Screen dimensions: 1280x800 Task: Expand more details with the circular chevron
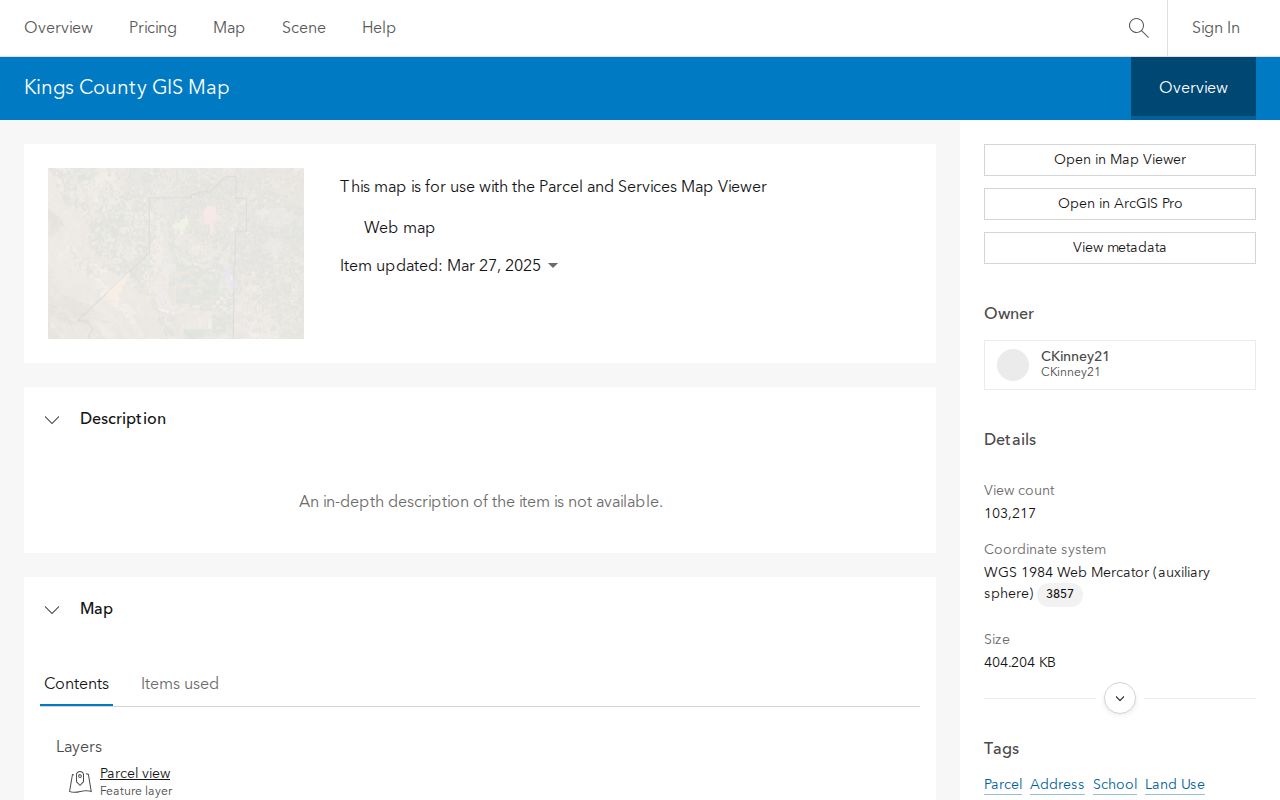click(1119, 698)
